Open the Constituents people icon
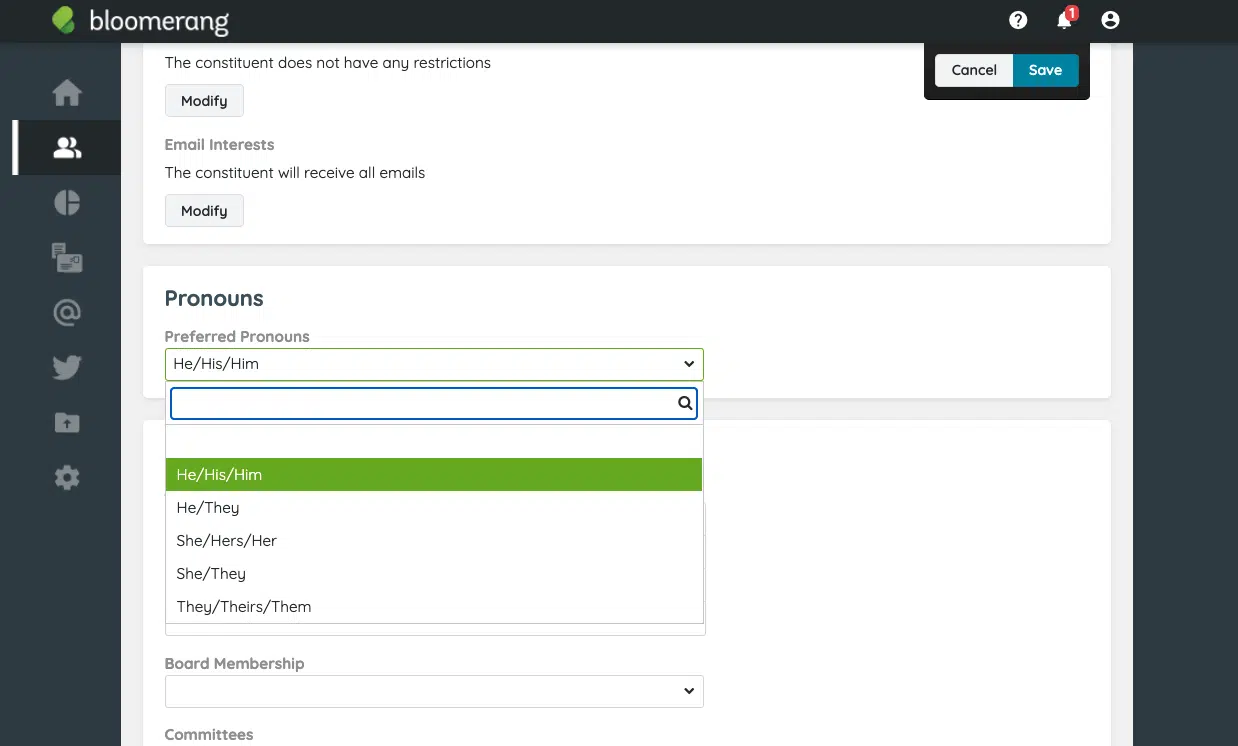The width and height of the screenshot is (1238, 746). (x=67, y=148)
